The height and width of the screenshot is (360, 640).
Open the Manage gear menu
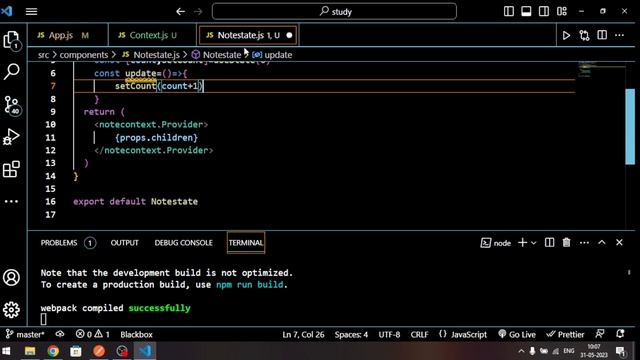click(11, 310)
